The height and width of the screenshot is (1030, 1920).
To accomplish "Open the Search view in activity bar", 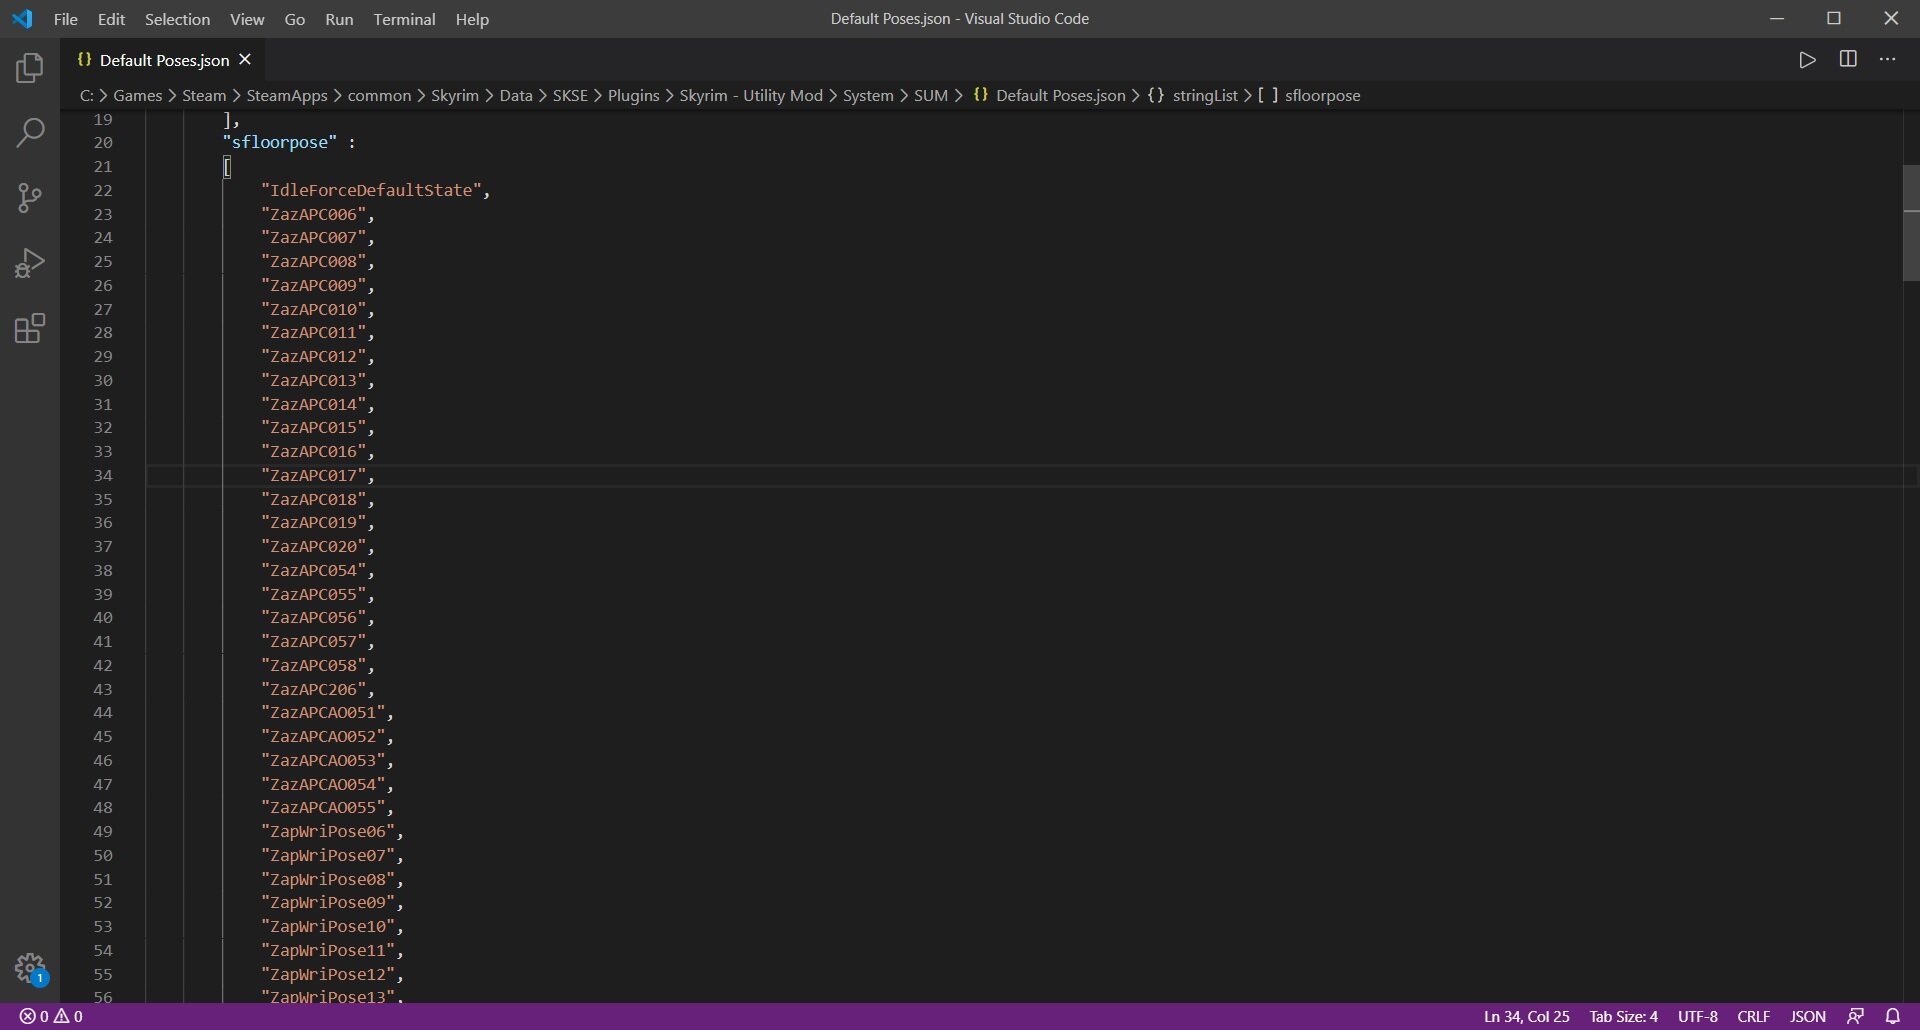I will coord(30,132).
